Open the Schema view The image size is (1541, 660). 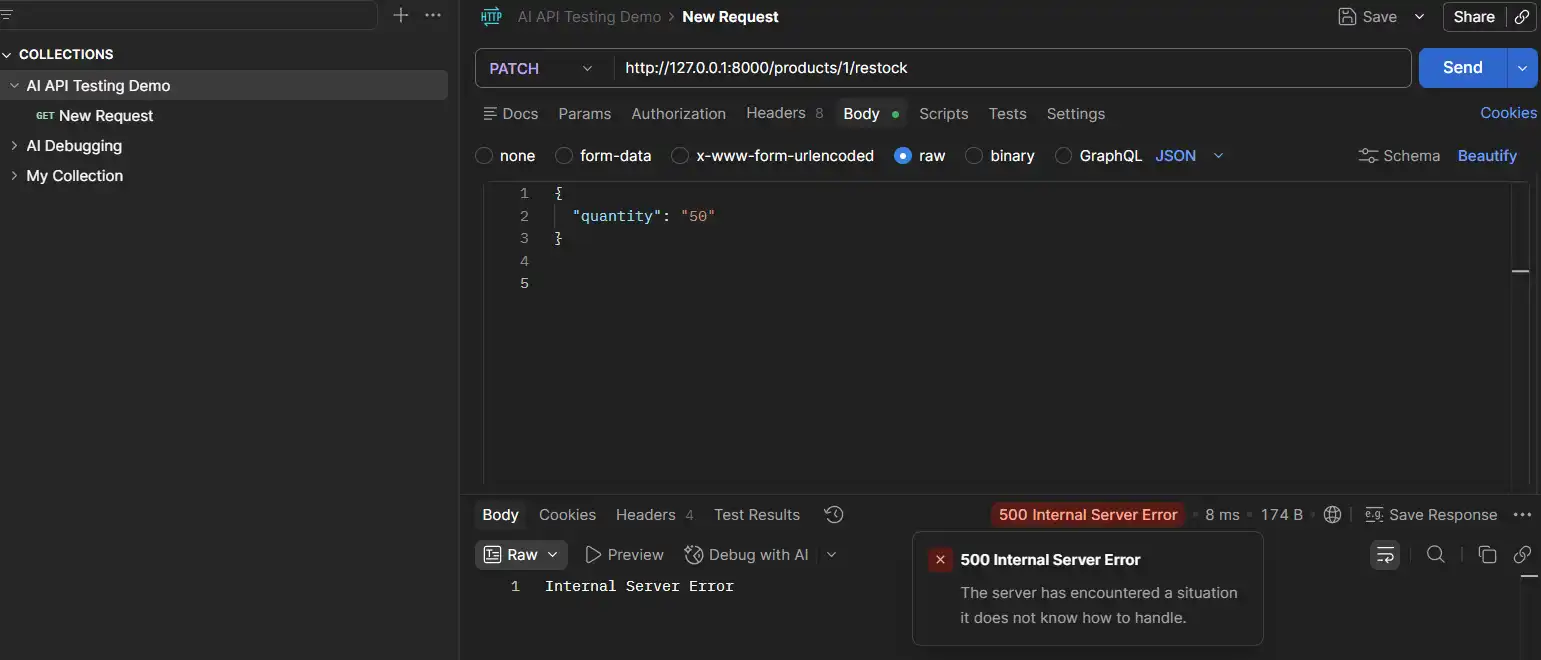coord(1399,155)
